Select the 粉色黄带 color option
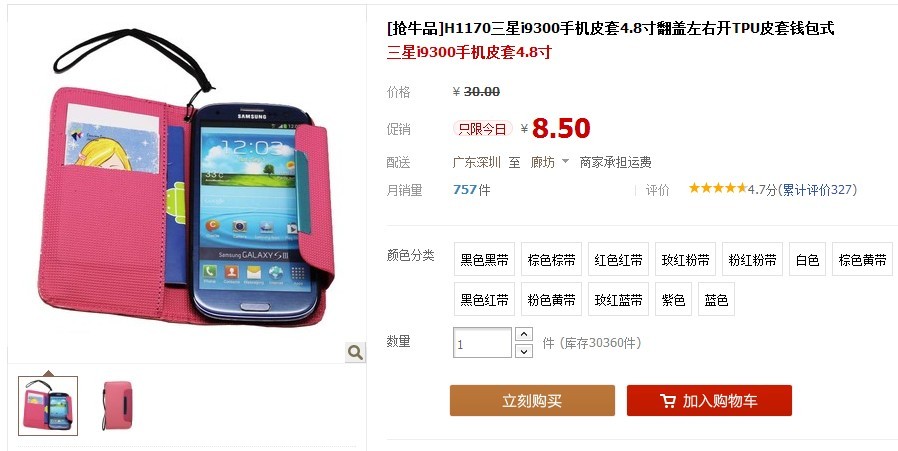Viewport: 898px width, 451px height. tap(552, 299)
